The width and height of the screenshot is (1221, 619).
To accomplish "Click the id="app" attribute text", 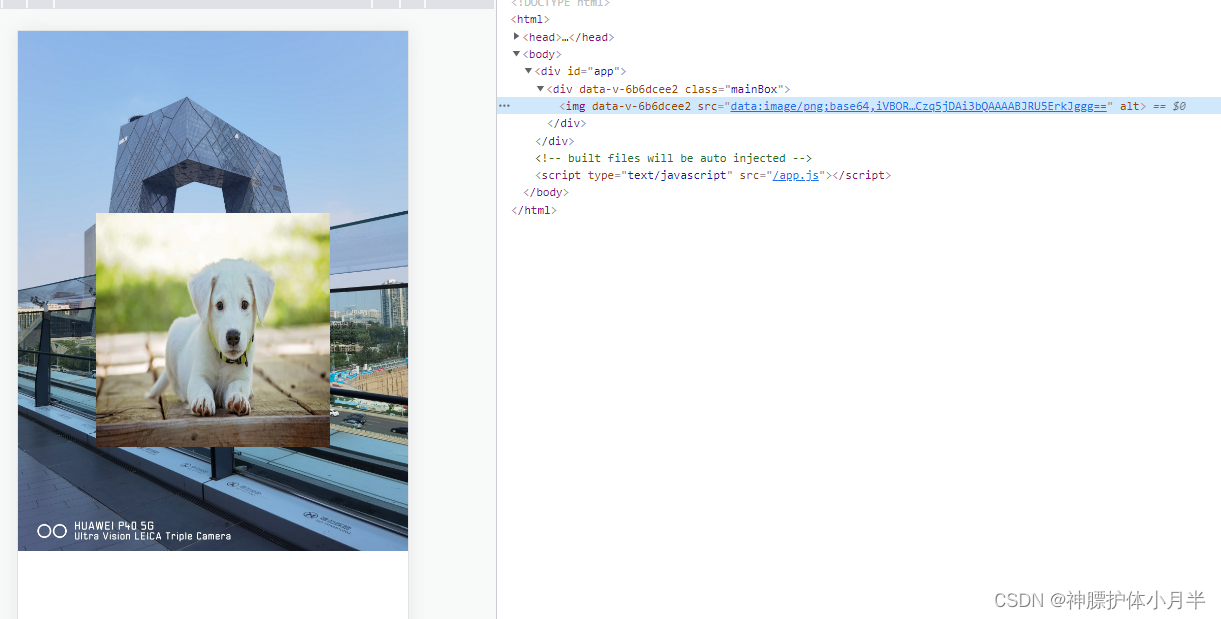I will click(592, 71).
